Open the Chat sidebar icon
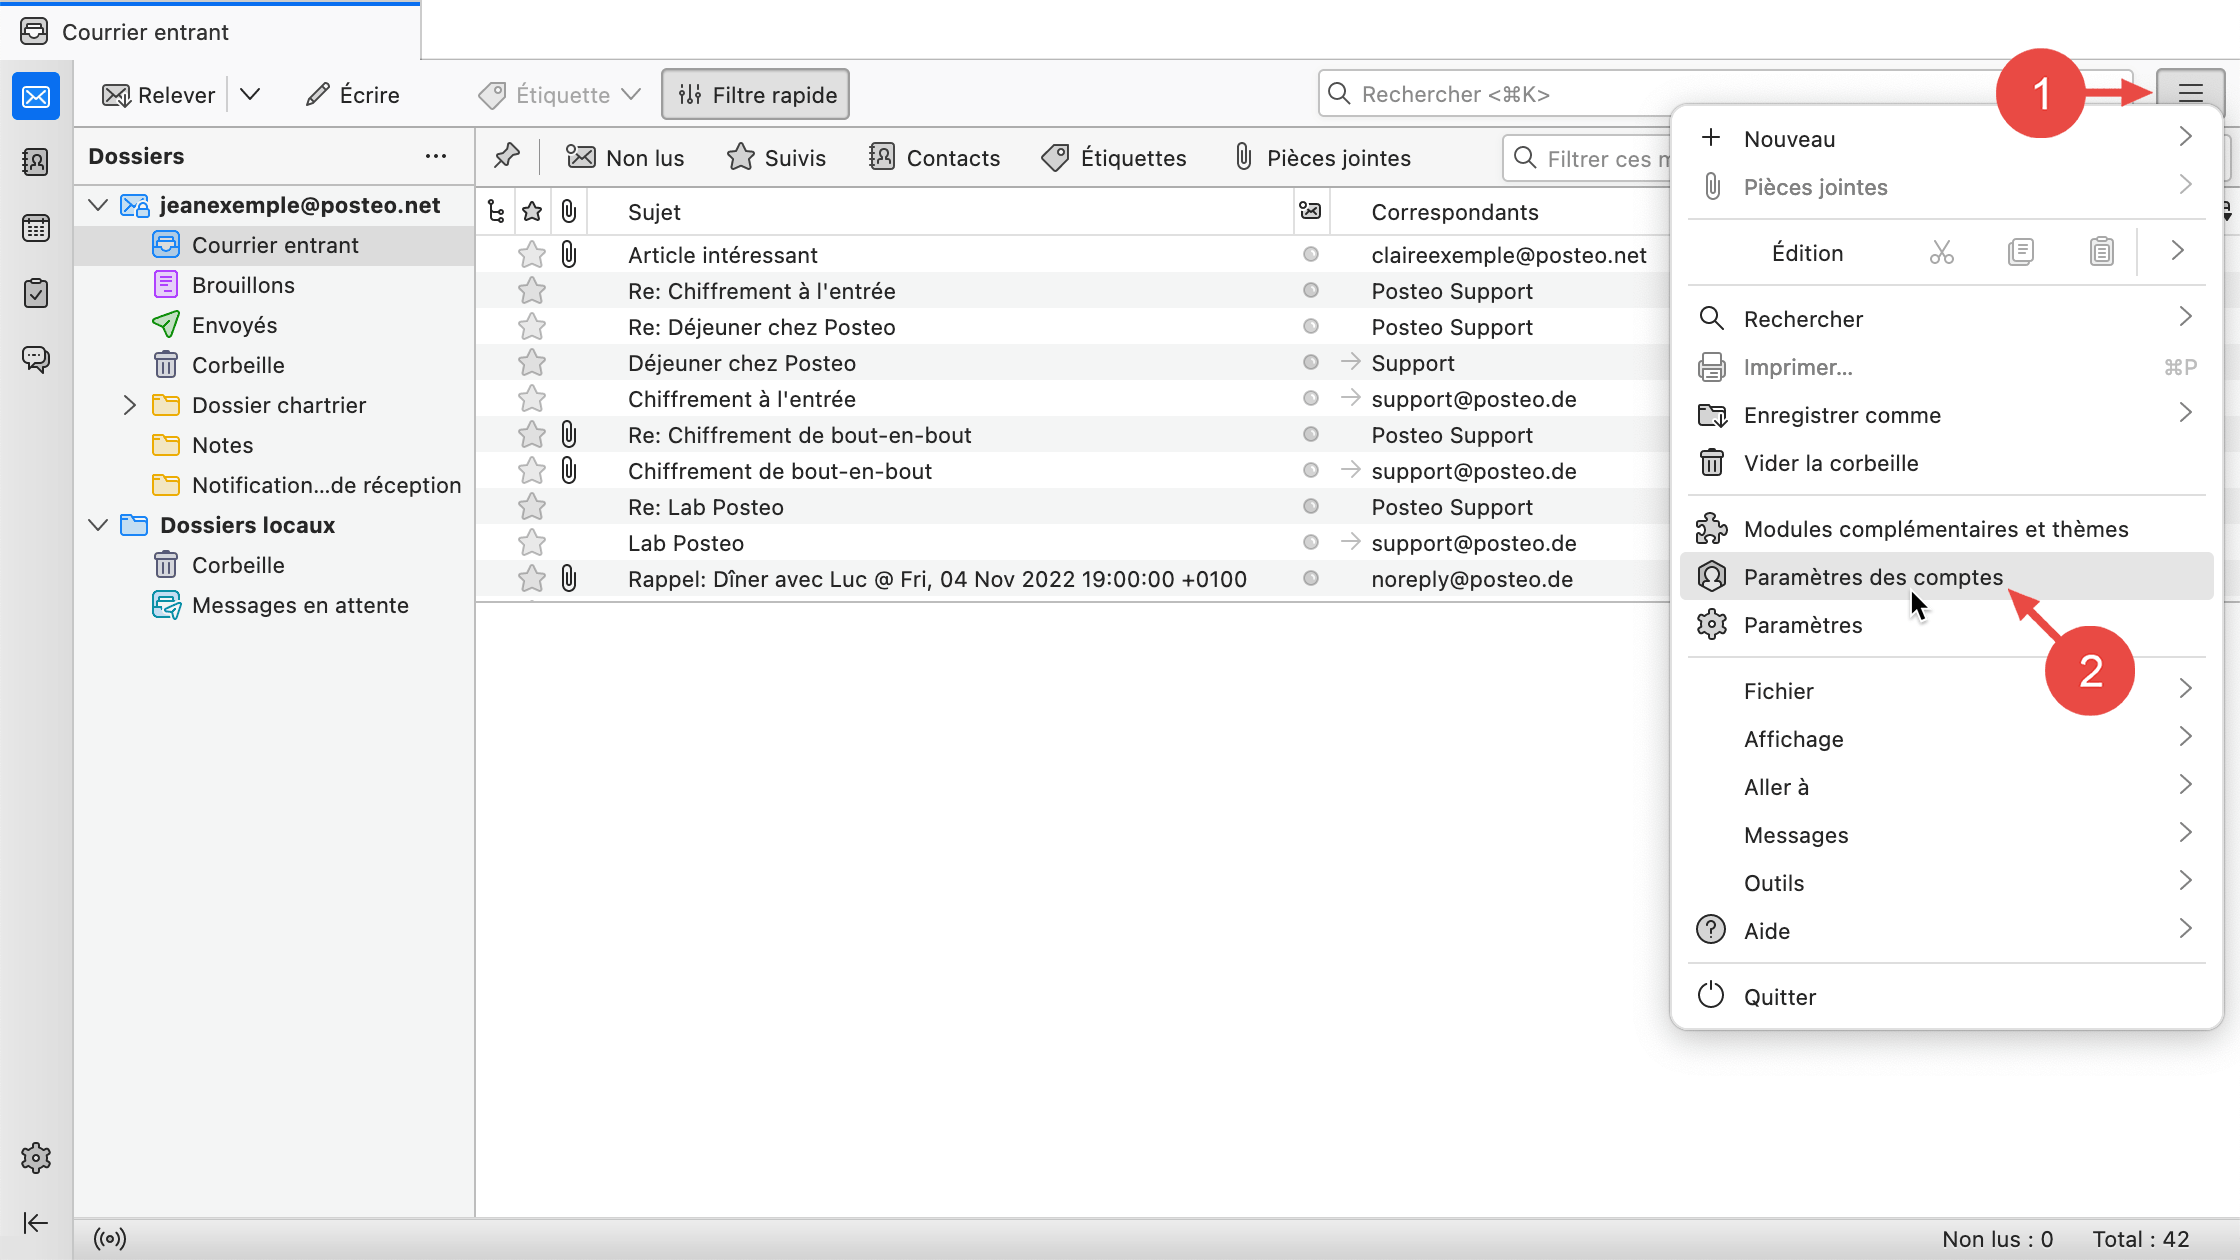Screen dimensions: 2240x1260 36,359
